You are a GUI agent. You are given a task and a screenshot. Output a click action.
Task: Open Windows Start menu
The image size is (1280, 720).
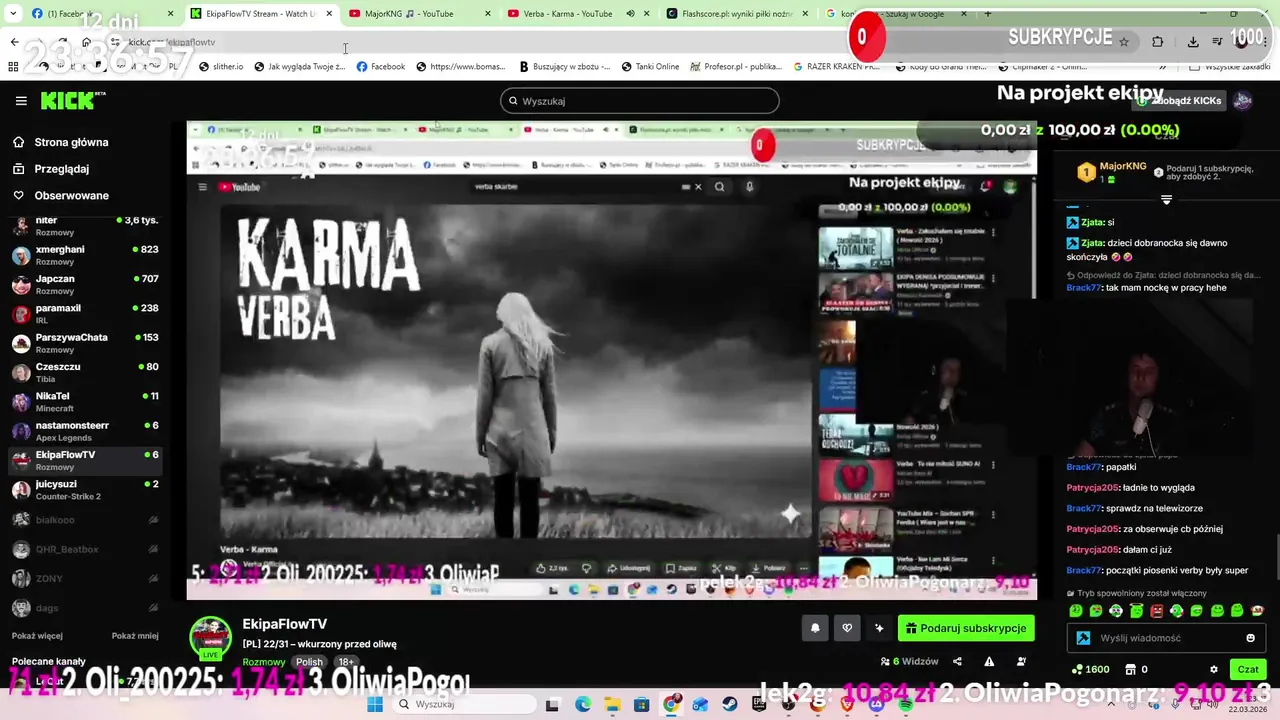pos(375,704)
